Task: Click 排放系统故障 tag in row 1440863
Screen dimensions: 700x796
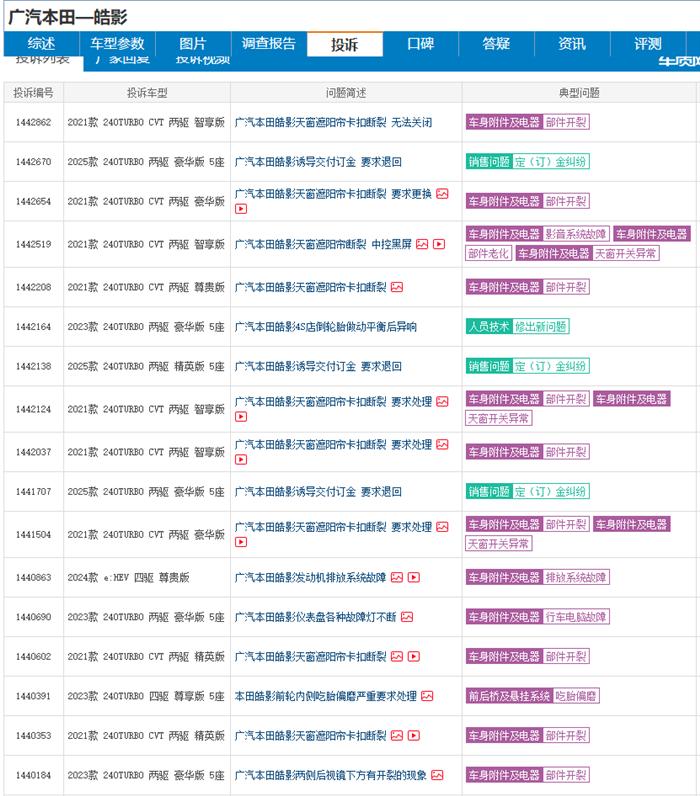Action: 576,577
